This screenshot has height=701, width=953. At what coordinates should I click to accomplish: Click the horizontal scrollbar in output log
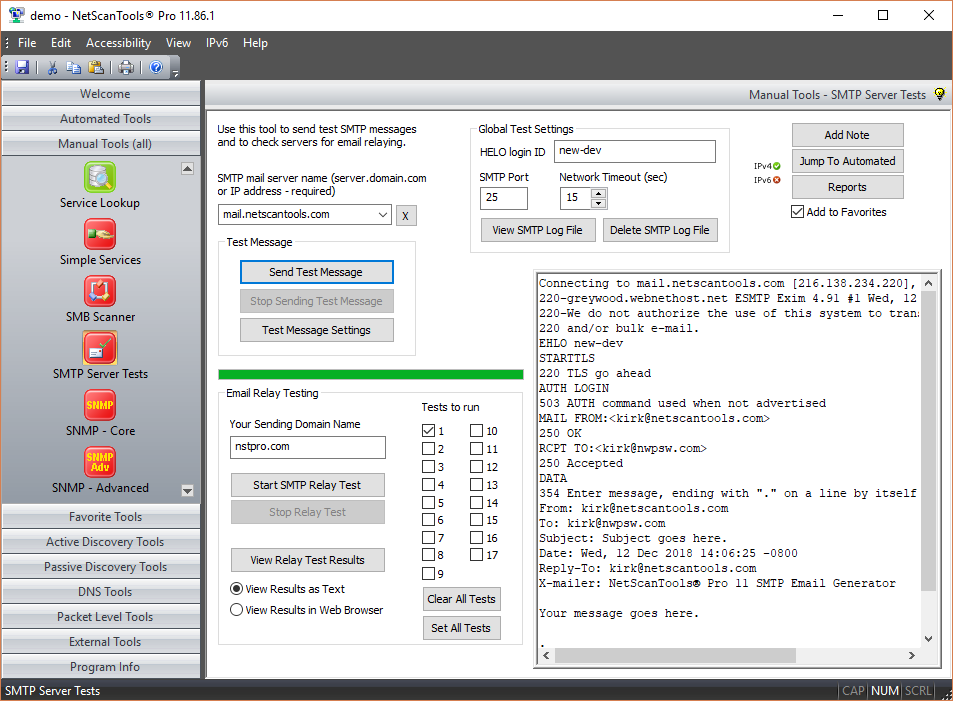pyautogui.click(x=675, y=655)
